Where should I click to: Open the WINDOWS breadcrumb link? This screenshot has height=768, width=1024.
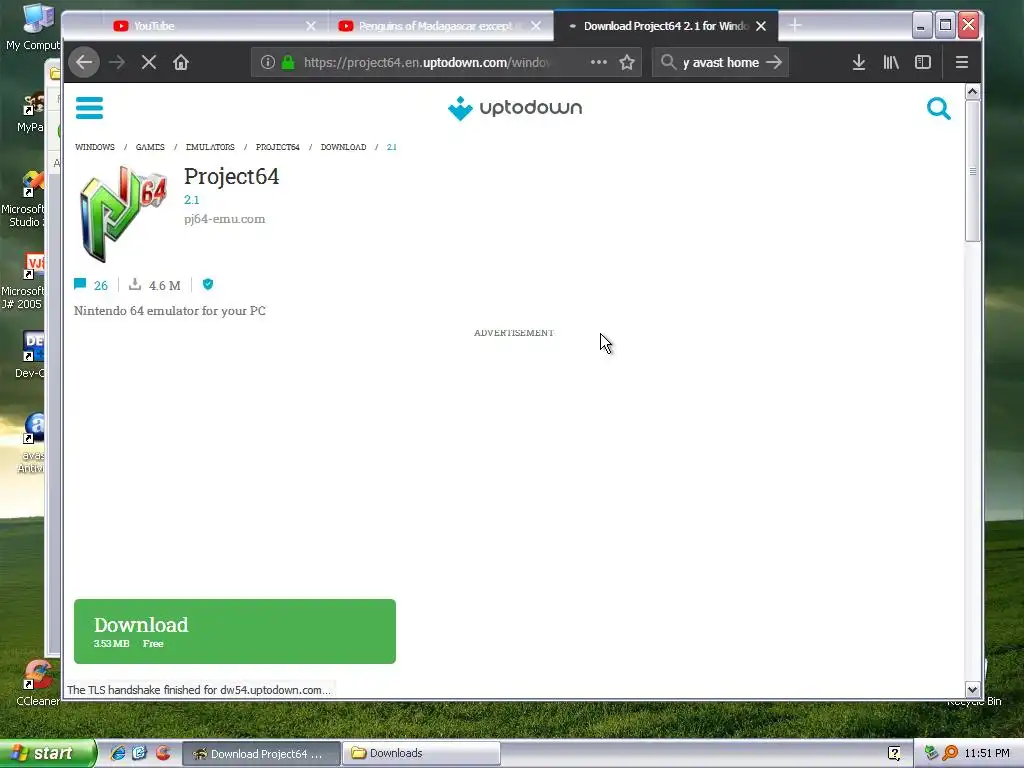pos(95,147)
